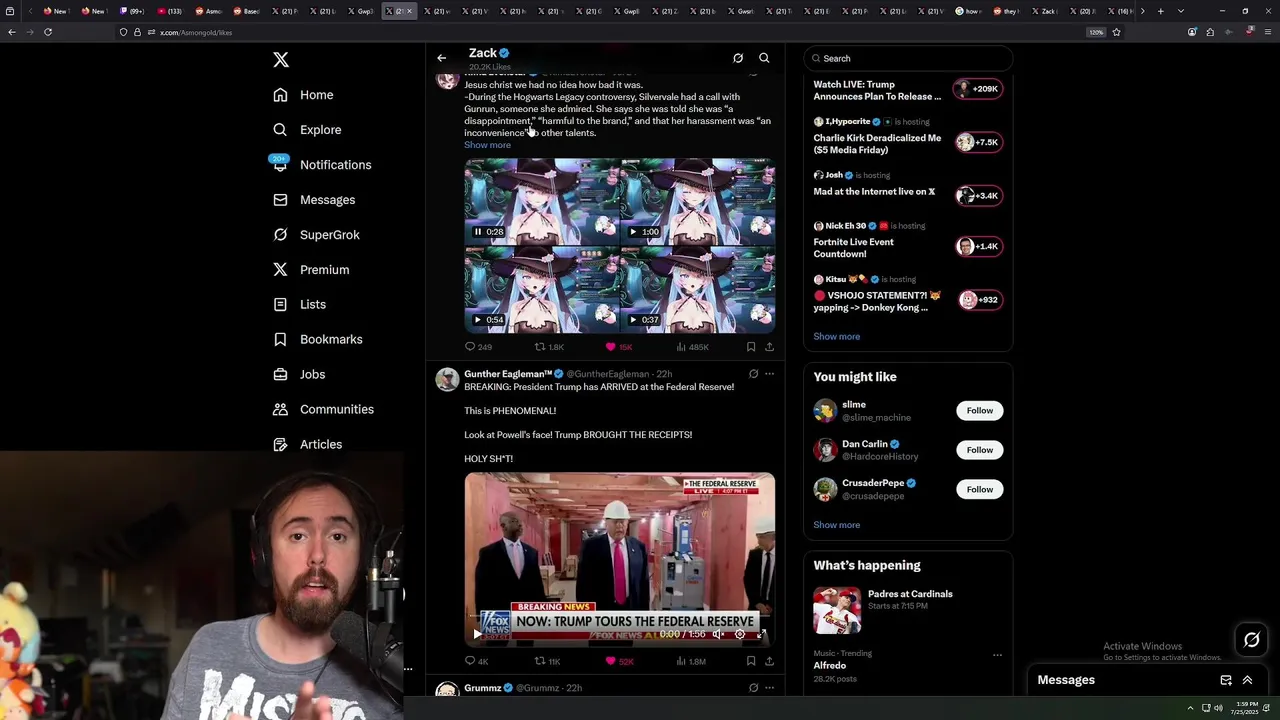Bookmark the Gunther Eagleman tweet

click(751, 661)
